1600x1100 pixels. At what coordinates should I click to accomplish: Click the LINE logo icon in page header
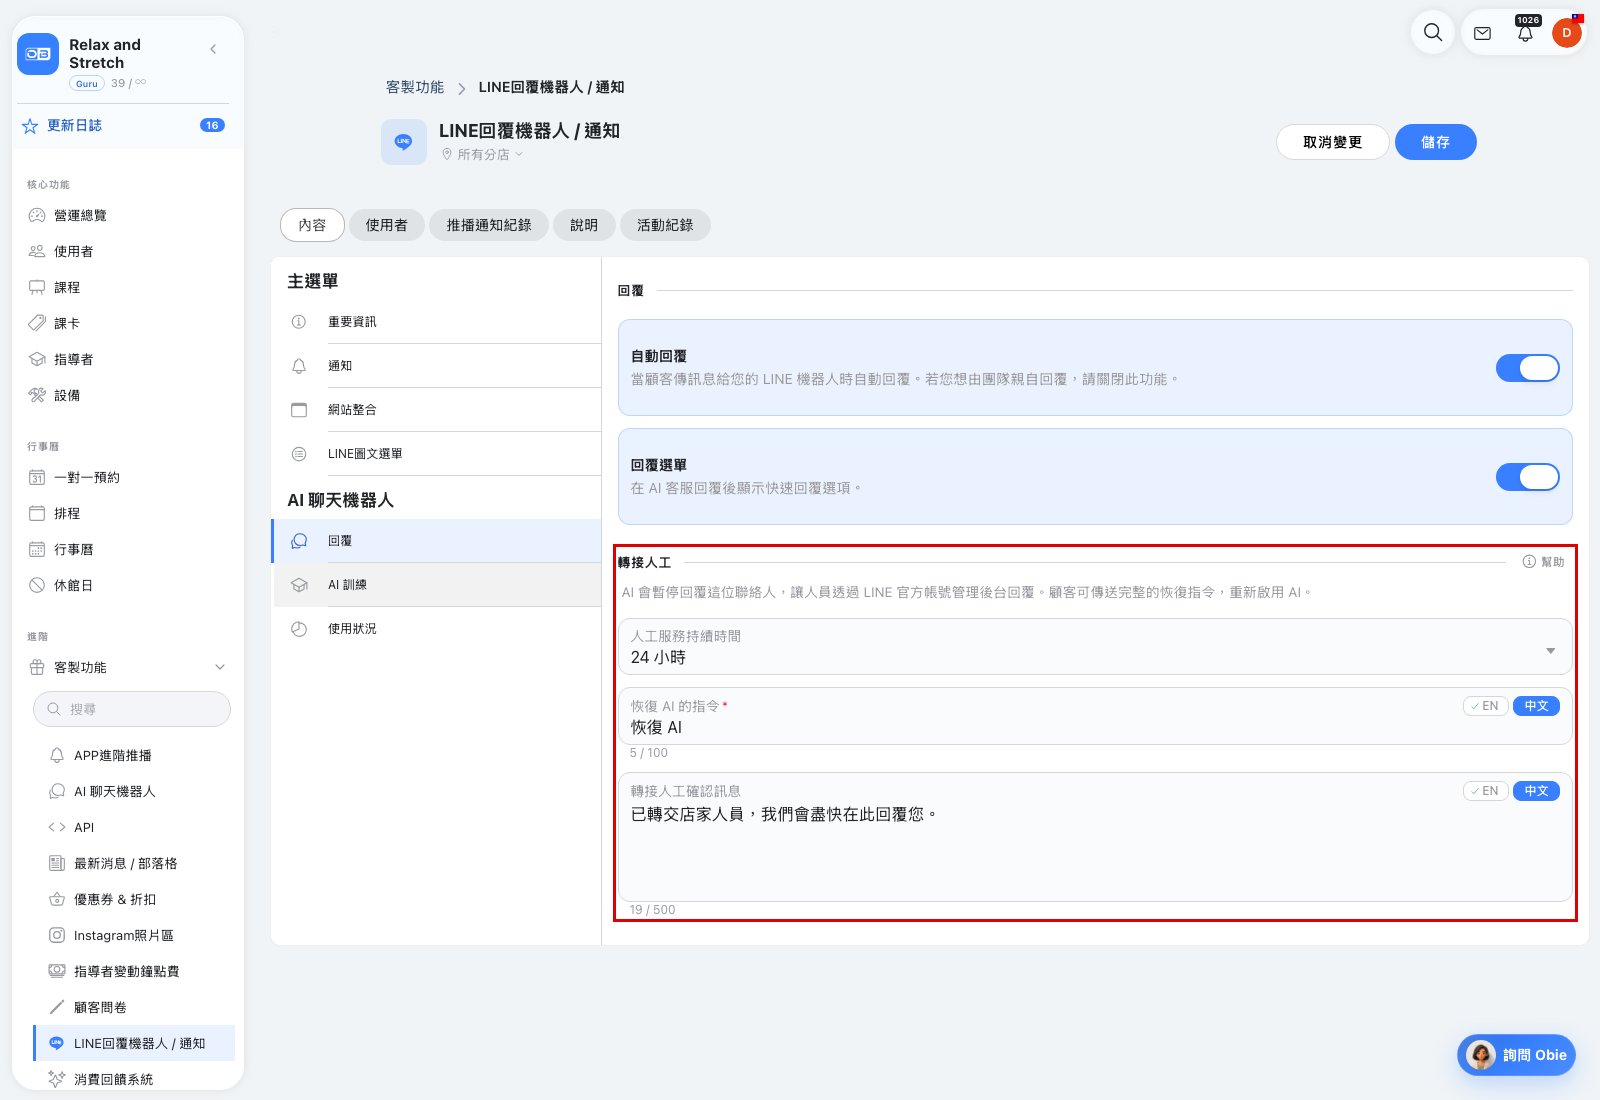click(404, 142)
